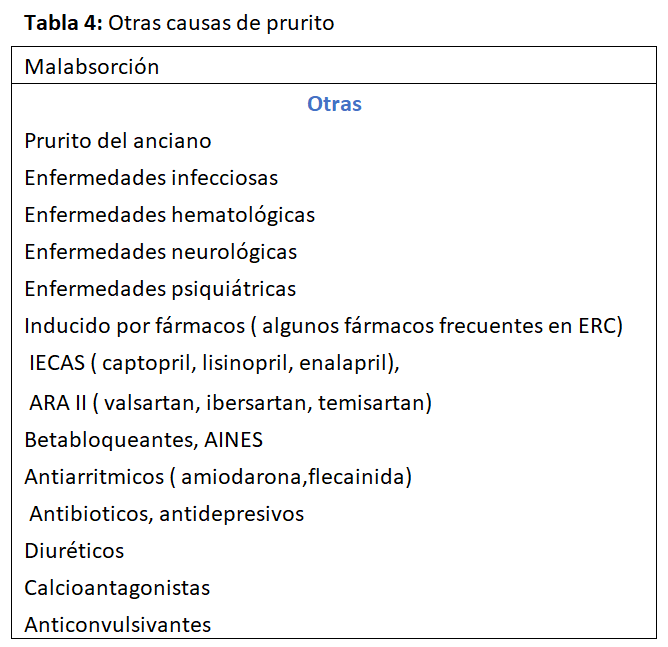Select 'Enfermedades neurológicas' row
This screenshot has width=668, height=647.
[x=160, y=252]
